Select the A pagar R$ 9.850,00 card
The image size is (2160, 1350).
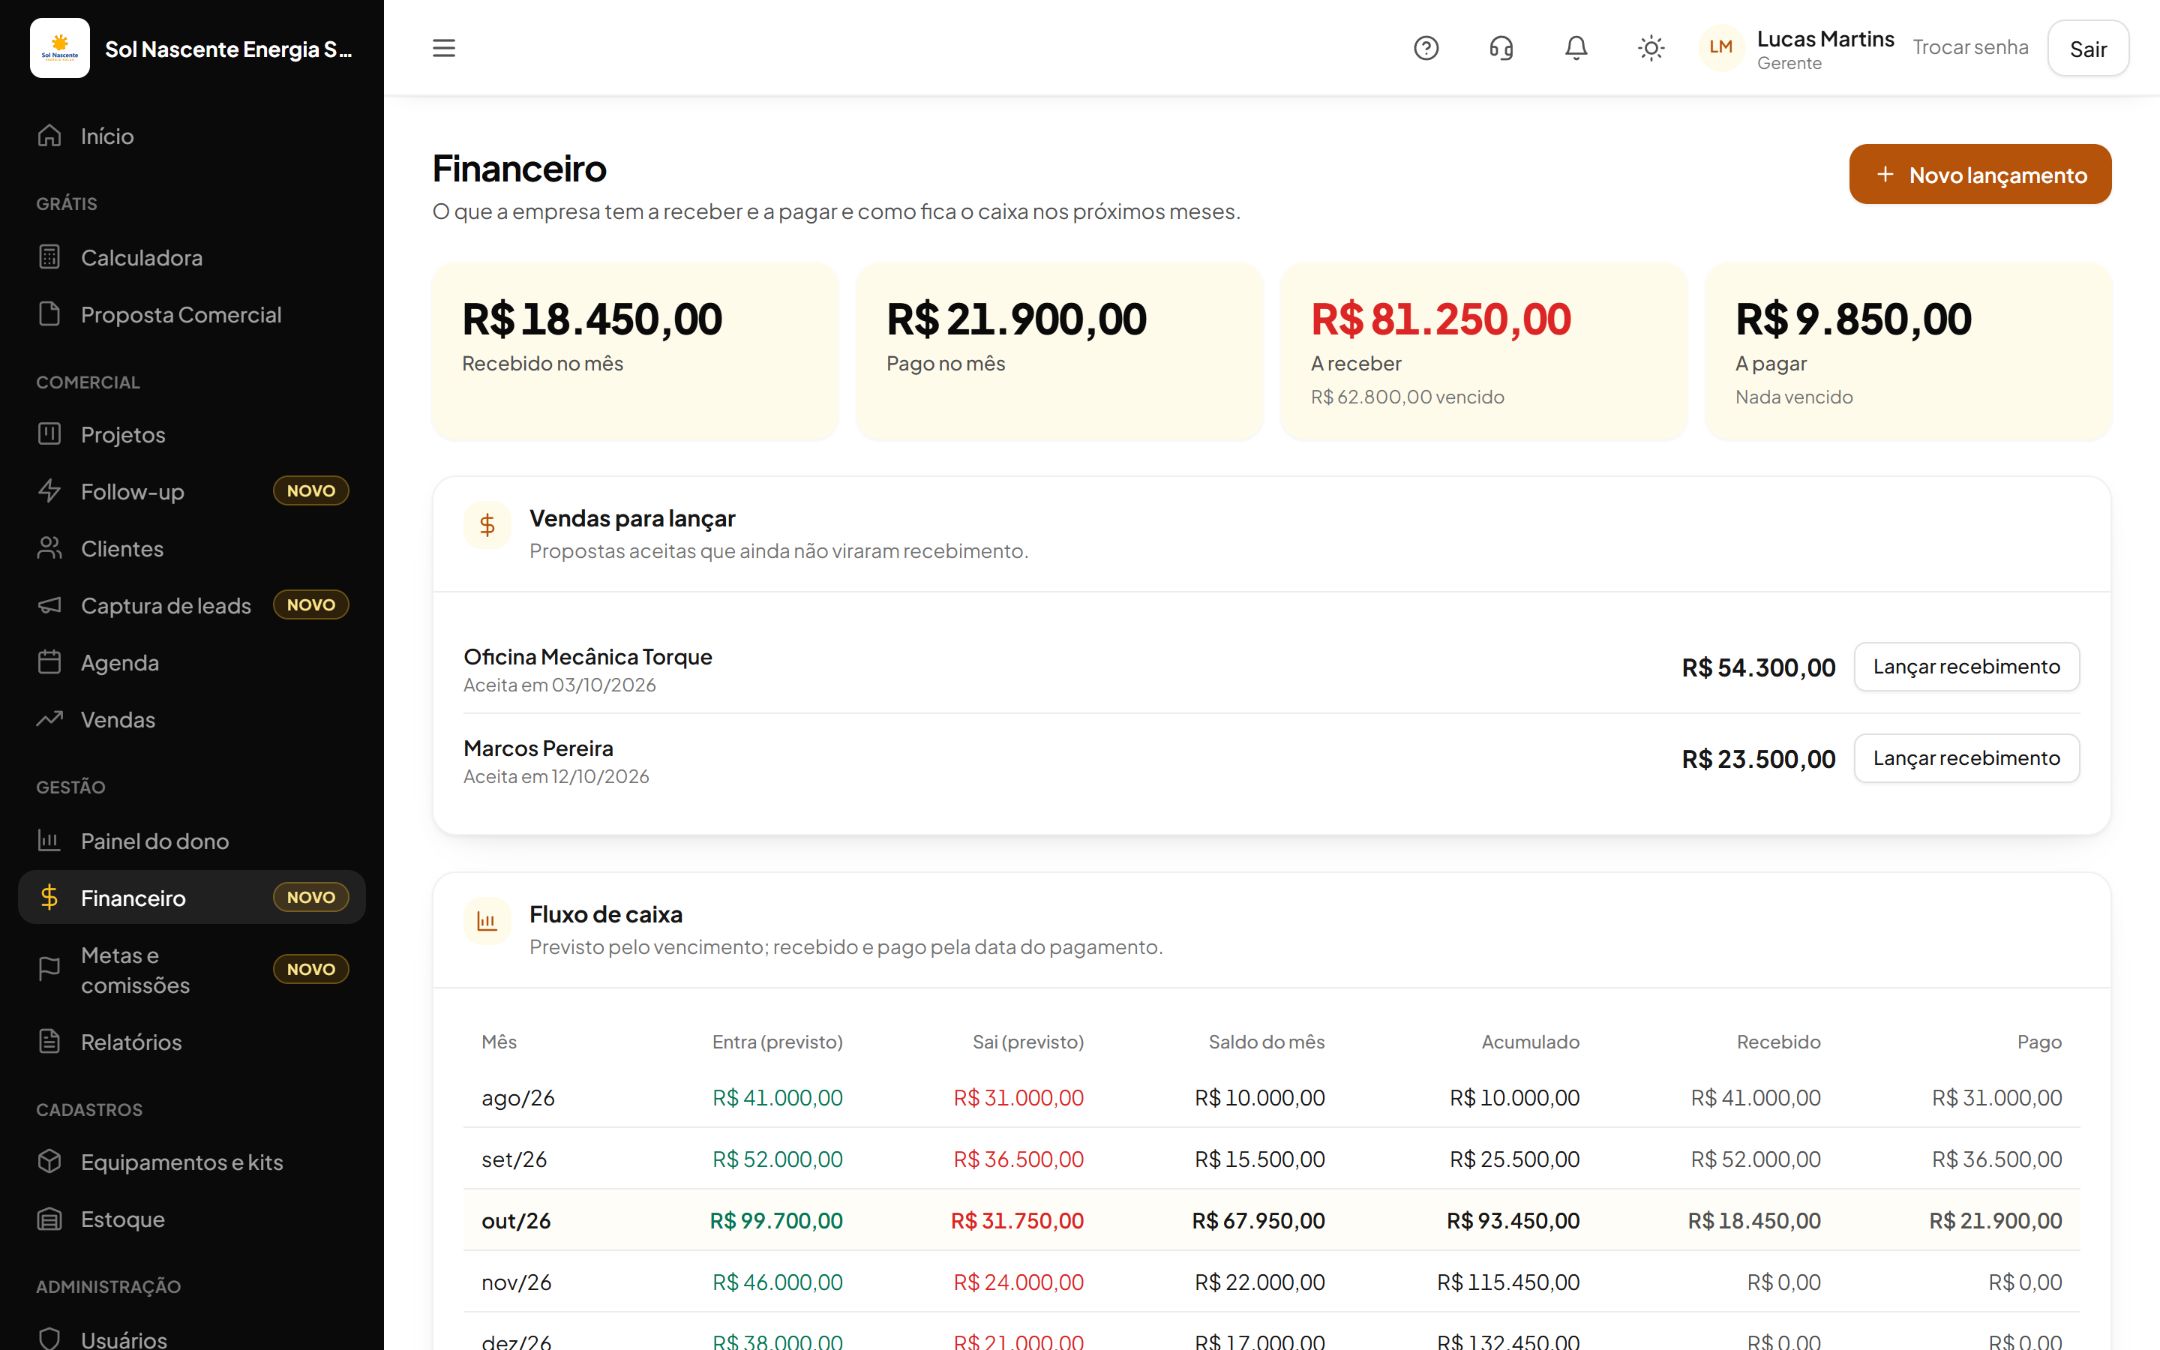(1908, 351)
